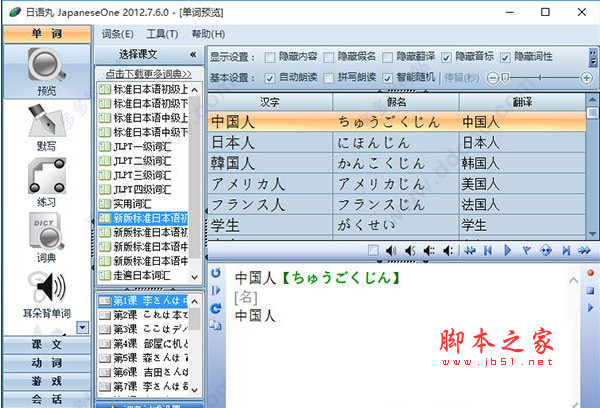The width and height of the screenshot is (600, 408).
Task: Jump to the first word with skip-back icon
Action: [x=488, y=251]
